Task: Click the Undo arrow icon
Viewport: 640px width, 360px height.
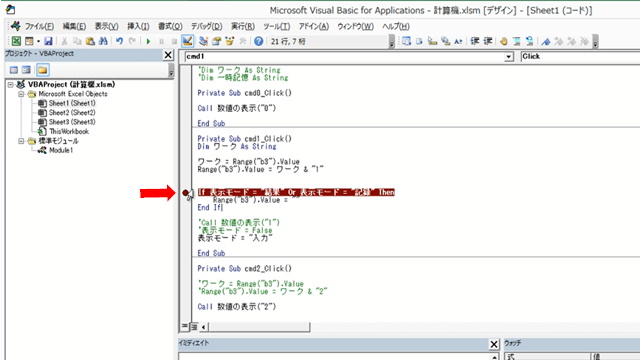Action: [x=119, y=41]
